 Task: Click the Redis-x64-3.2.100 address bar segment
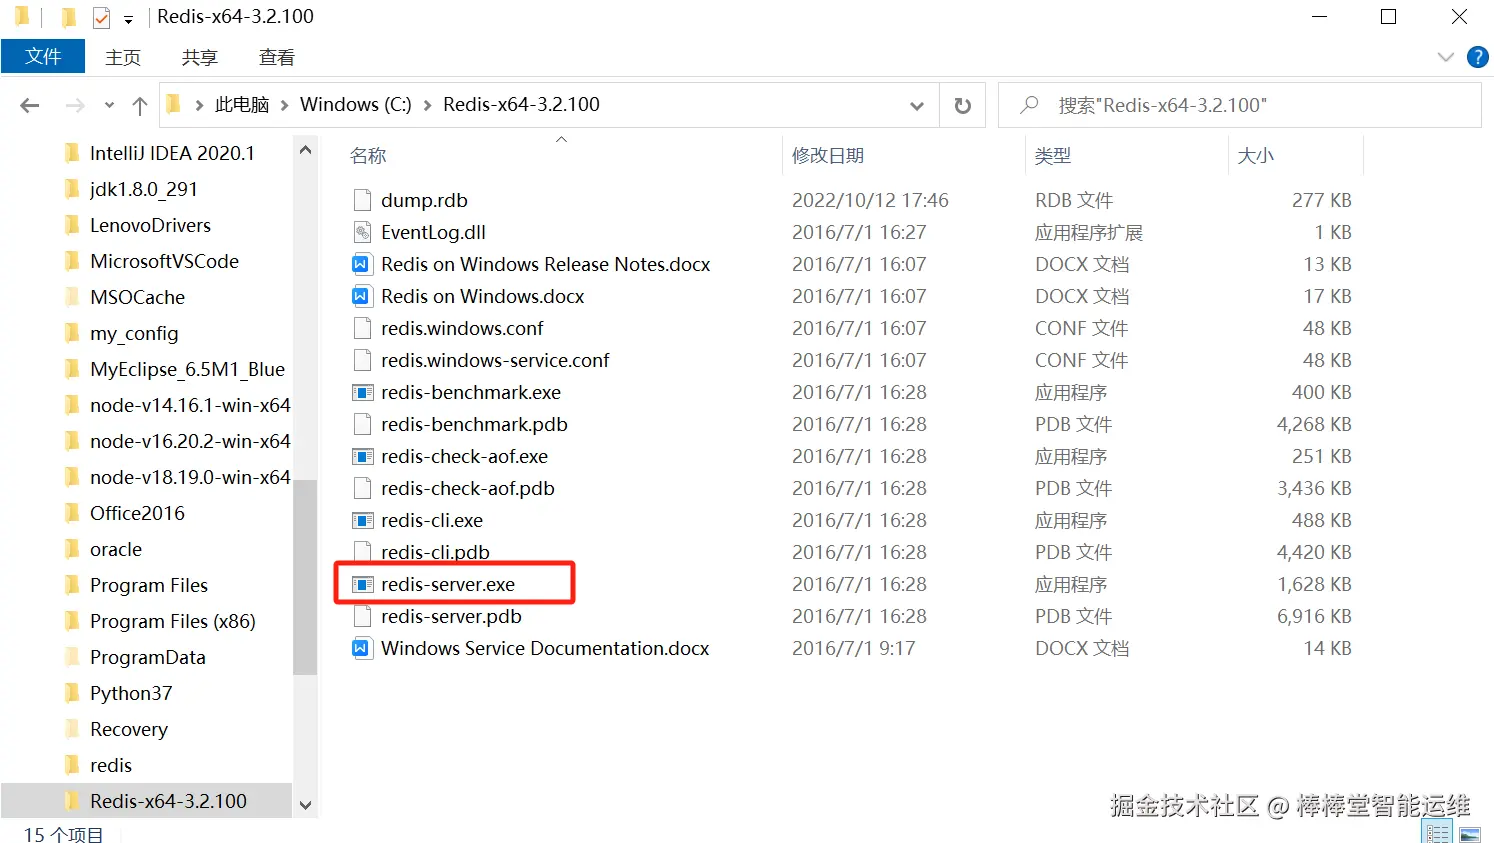click(x=521, y=105)
